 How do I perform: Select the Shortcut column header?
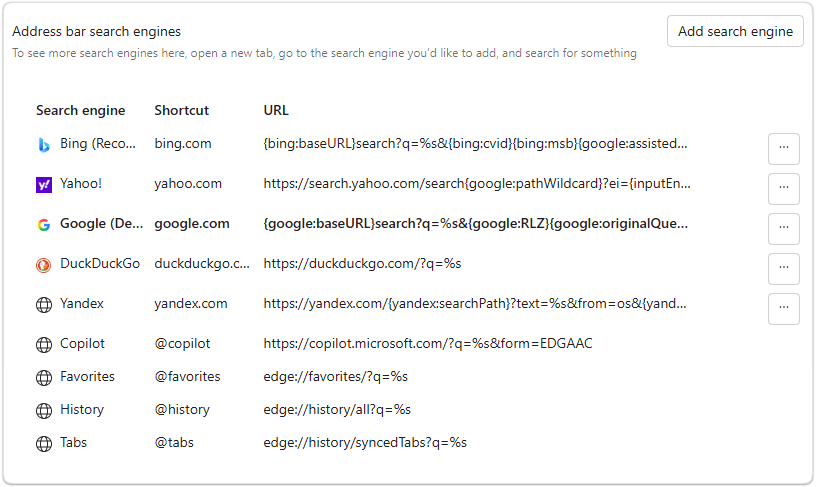(x=182, y=110)
